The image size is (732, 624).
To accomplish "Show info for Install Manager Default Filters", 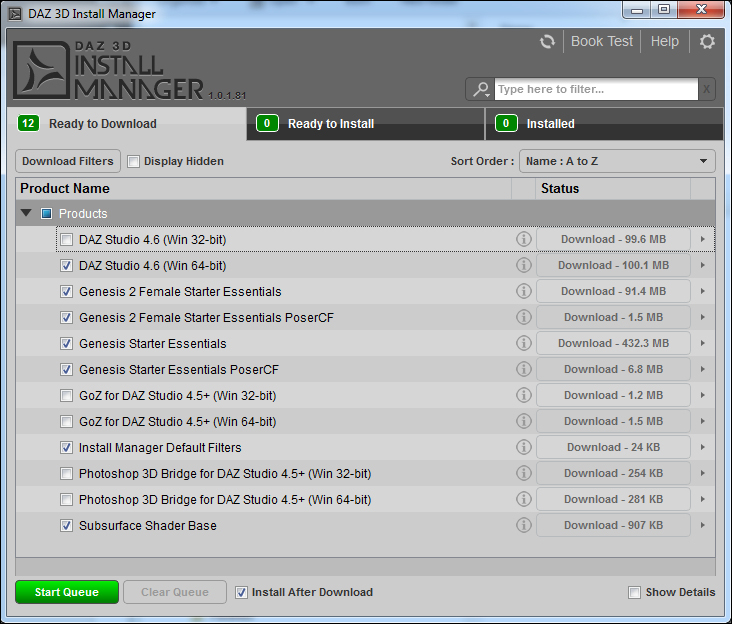I will [x=523, y=447].
